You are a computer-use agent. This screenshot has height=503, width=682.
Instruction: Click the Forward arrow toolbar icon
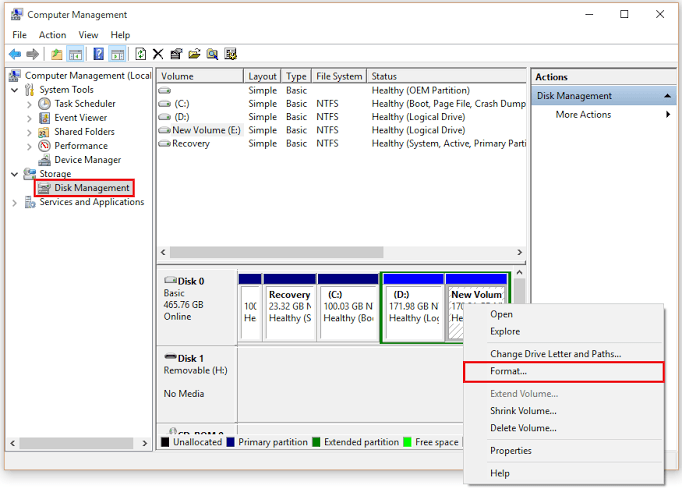pos(33,54)
